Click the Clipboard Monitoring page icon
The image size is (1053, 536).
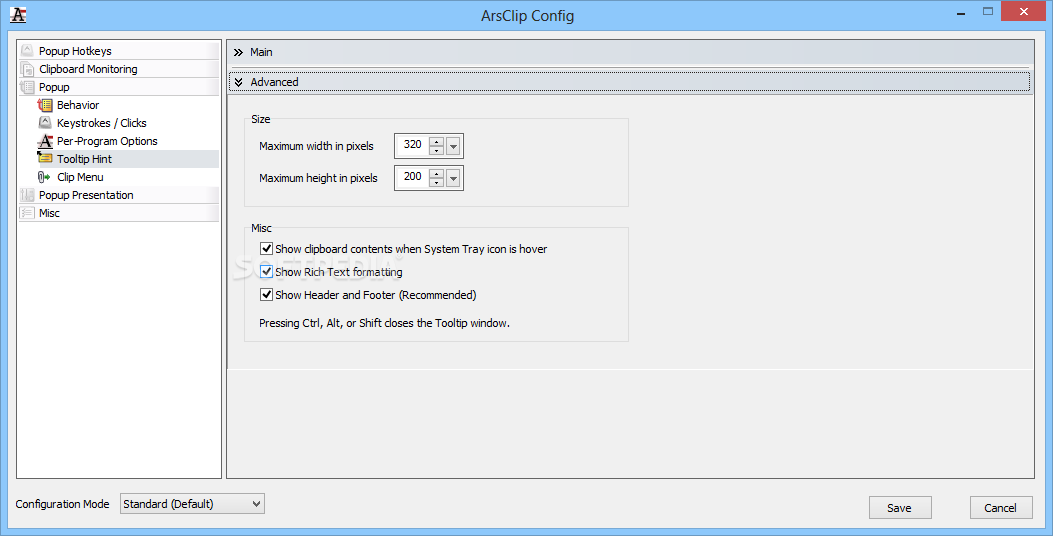point(27,69)
